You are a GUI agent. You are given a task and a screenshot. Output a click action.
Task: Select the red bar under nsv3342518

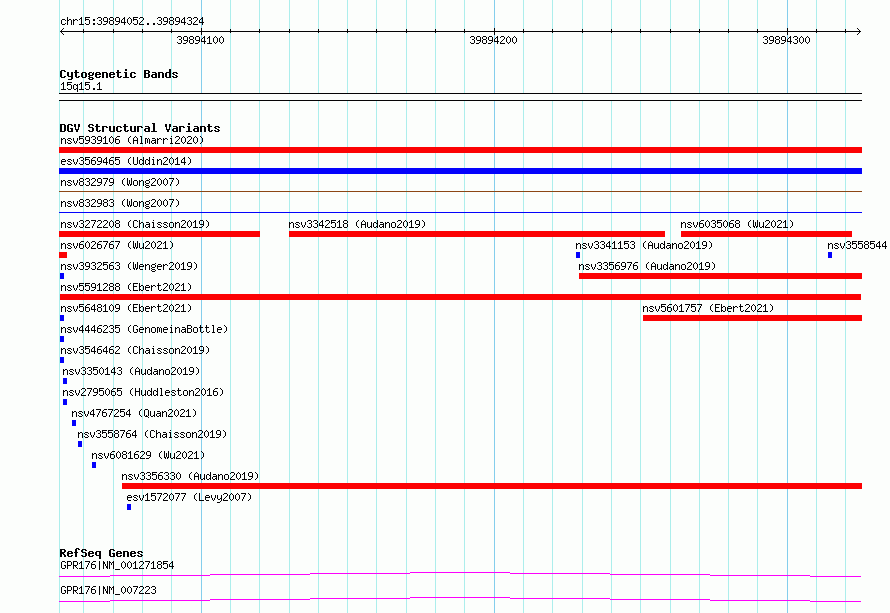[477, 234]
